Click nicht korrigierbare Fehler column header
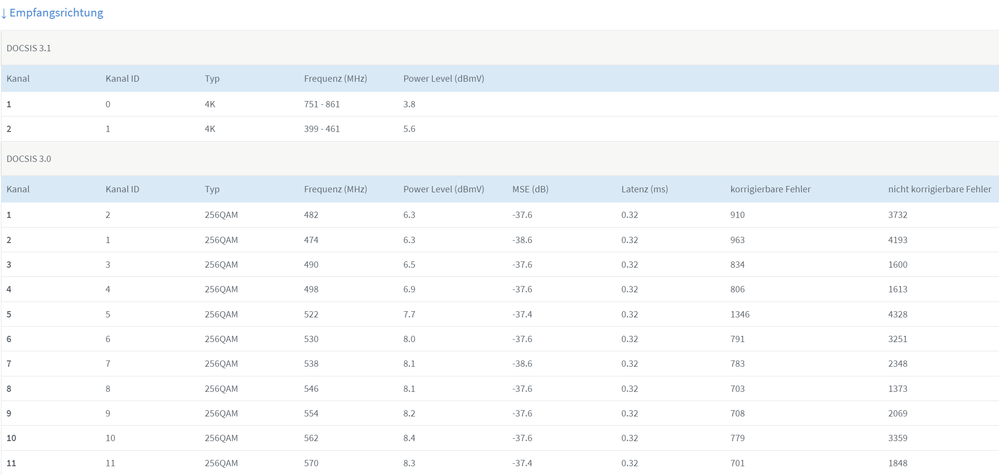 pos(940,189)
